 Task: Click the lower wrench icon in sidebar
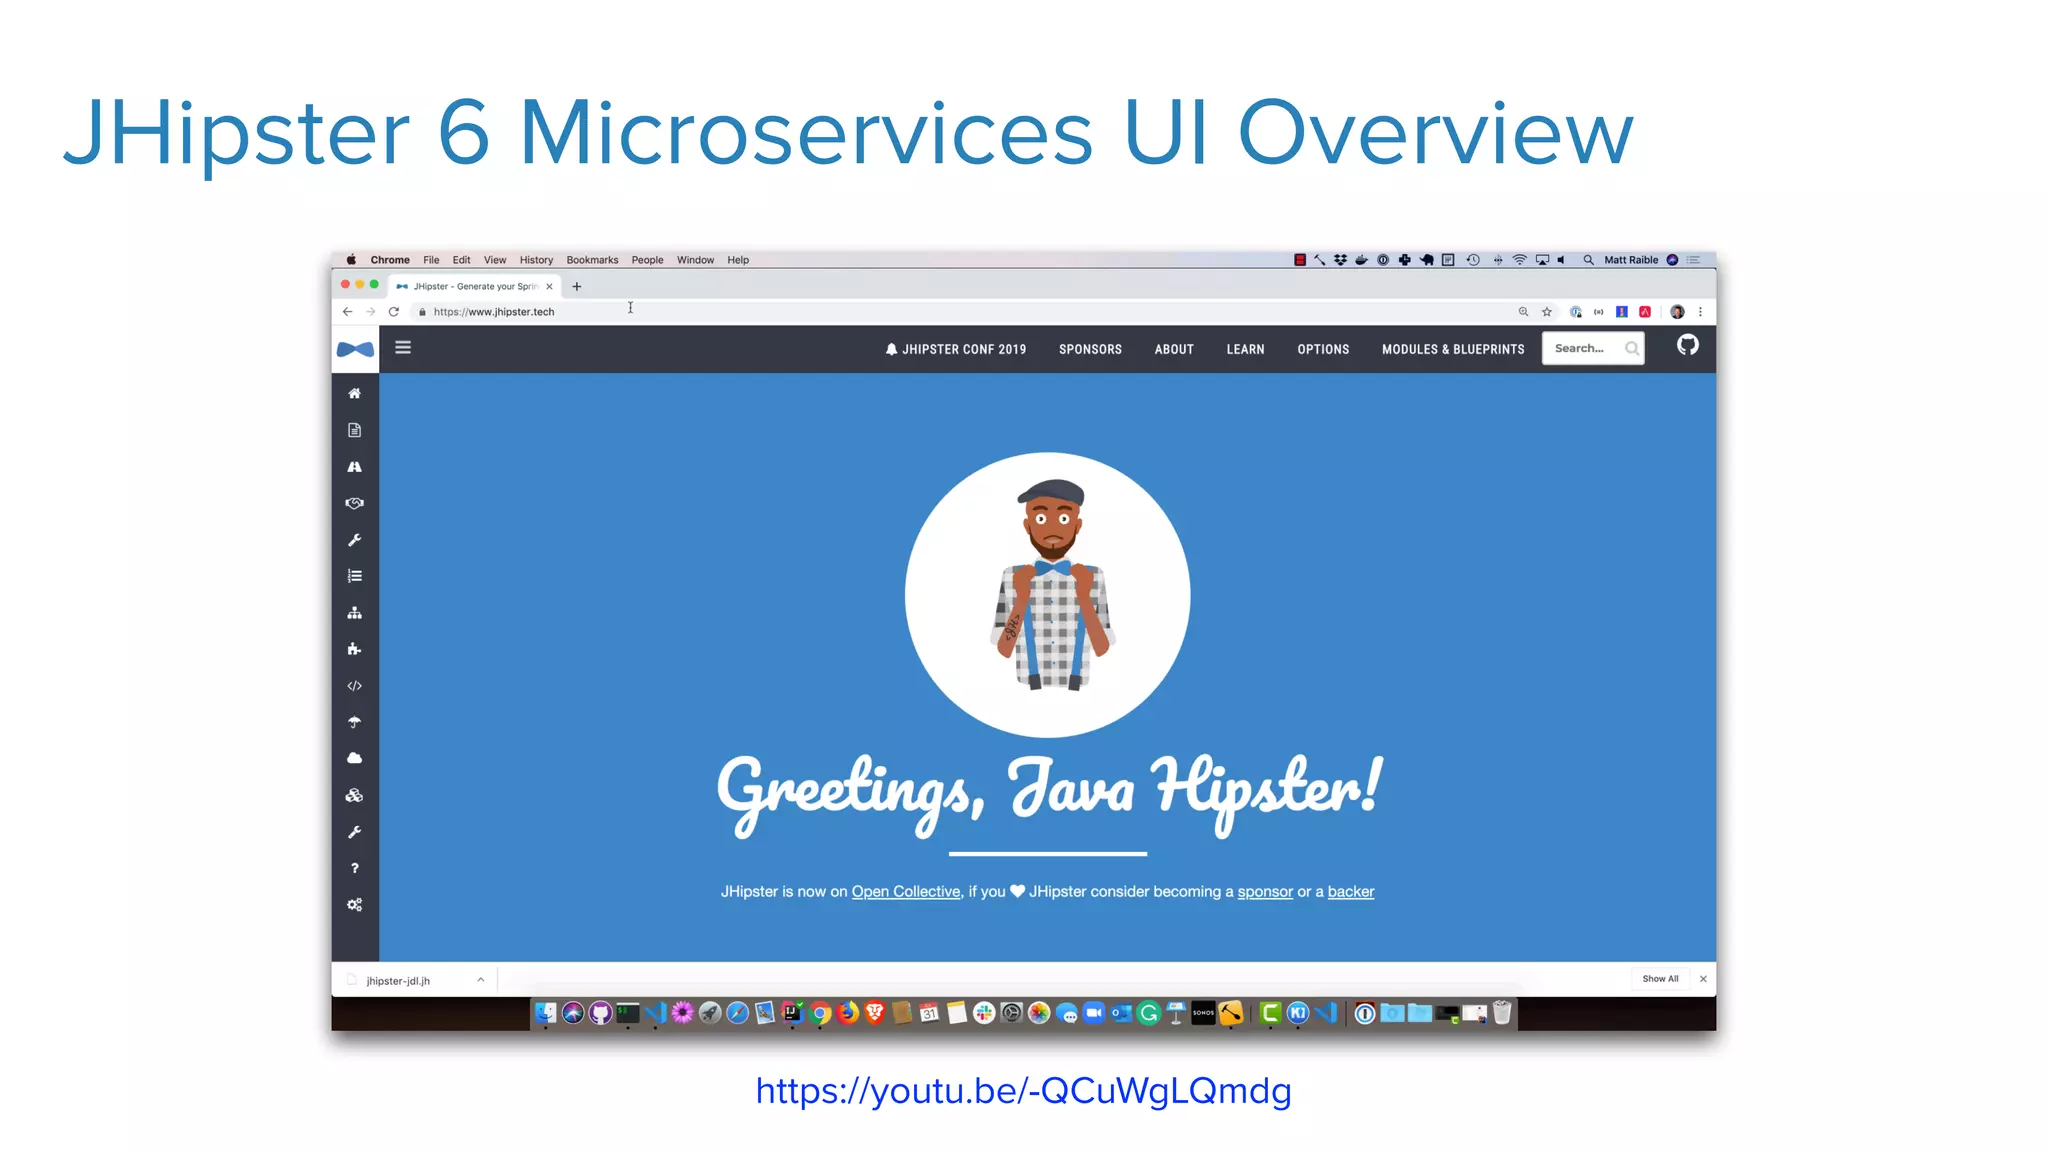click(354, 832)
